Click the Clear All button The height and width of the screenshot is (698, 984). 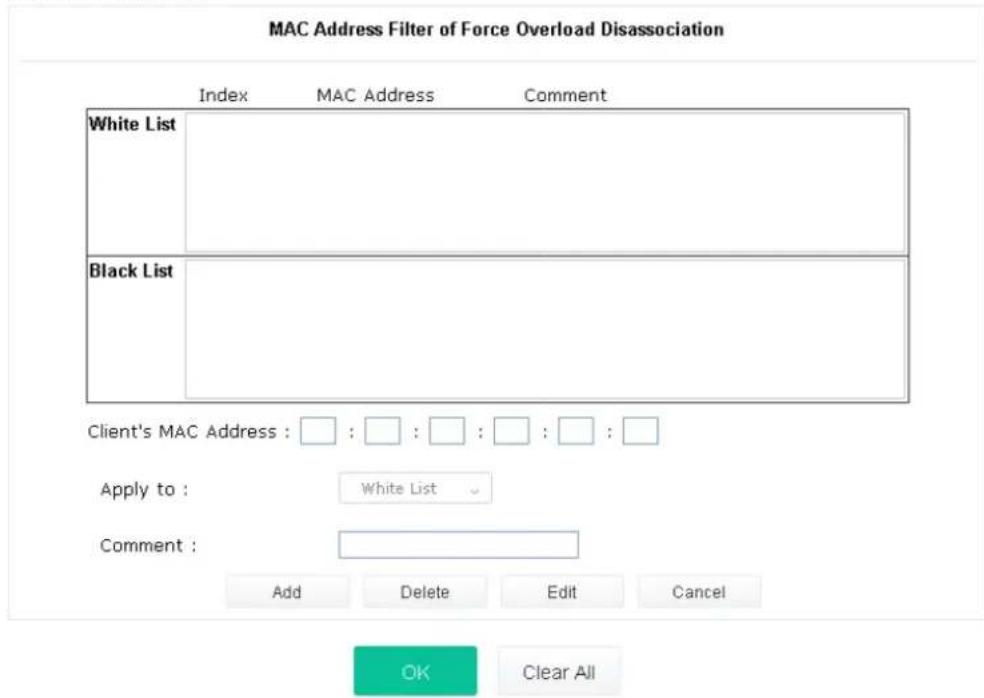pyautogui.click(x=559, y=672)
